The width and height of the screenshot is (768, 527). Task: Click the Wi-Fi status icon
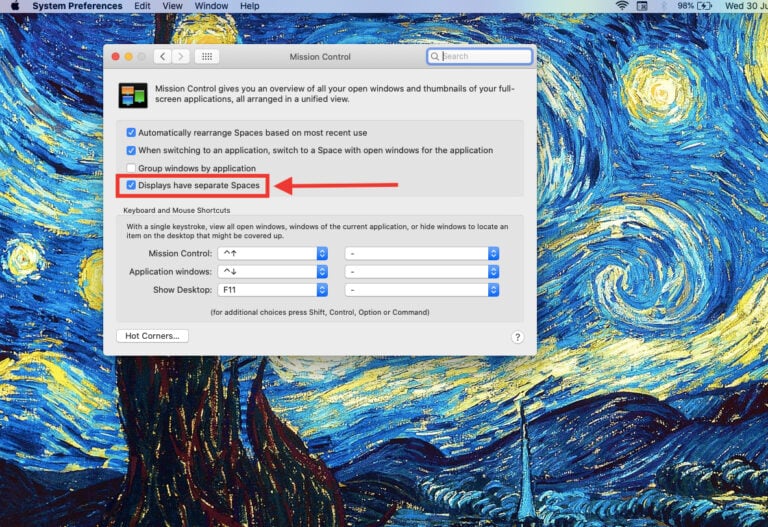click(x=622, y=6)
